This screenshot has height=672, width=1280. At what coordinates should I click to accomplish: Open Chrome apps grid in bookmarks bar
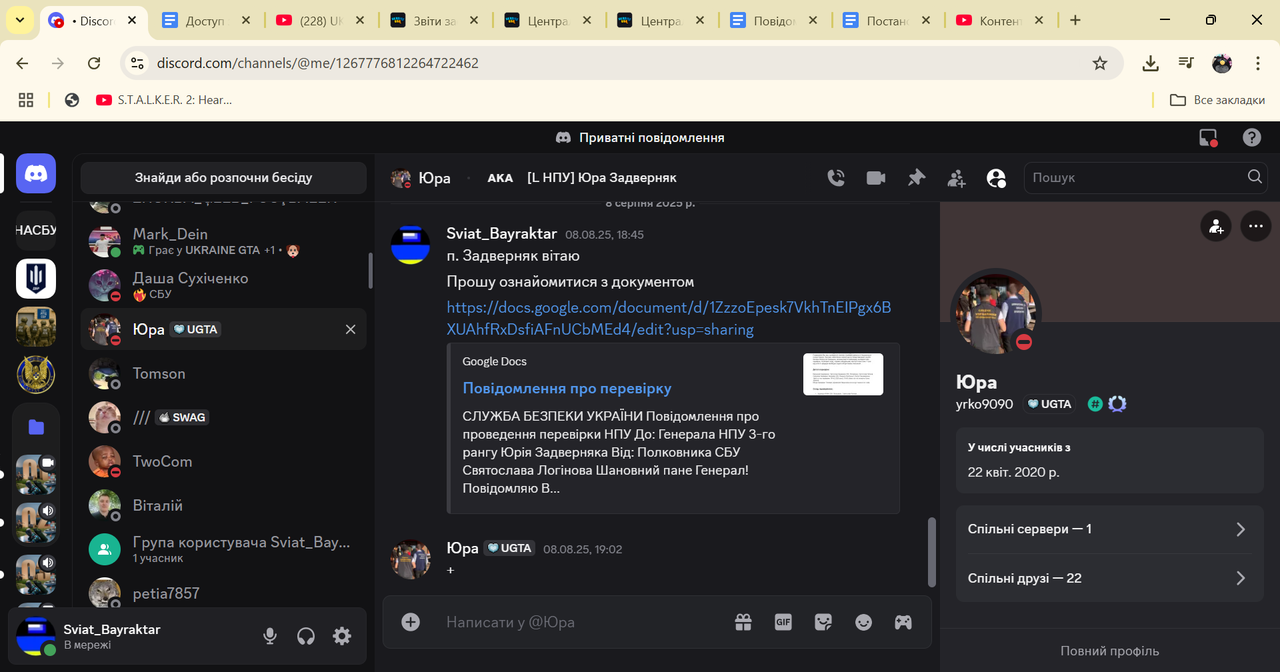(26, 100)
